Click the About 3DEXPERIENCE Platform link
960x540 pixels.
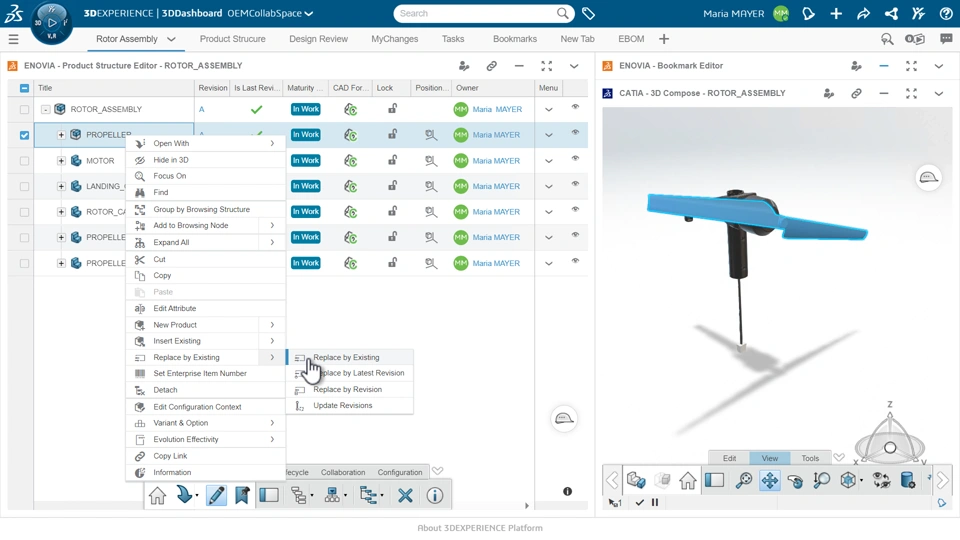click(480, 528)
